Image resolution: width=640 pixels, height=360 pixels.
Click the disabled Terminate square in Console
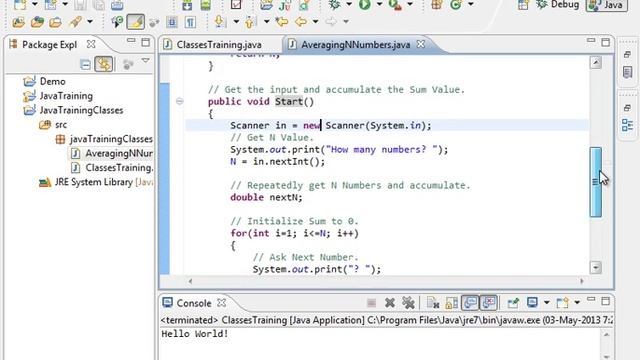[x=371, y=302]
